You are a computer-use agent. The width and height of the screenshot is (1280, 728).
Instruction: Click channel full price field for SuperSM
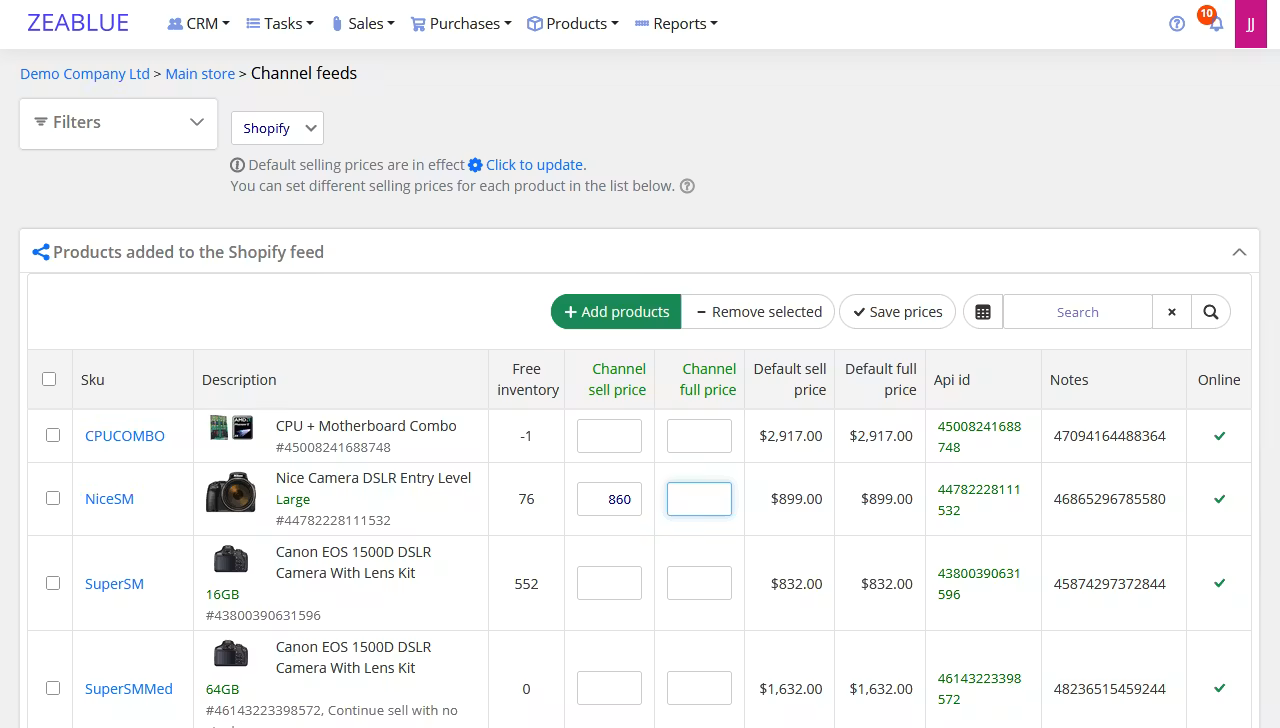(699, 583)
